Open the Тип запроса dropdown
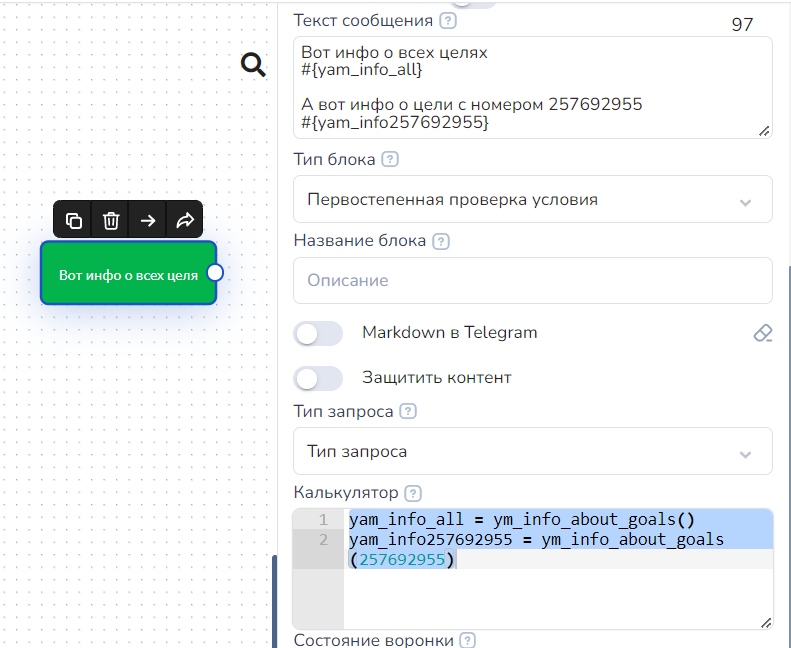The height and width of the screenshot is (648, 791). [x=532, y=452]
